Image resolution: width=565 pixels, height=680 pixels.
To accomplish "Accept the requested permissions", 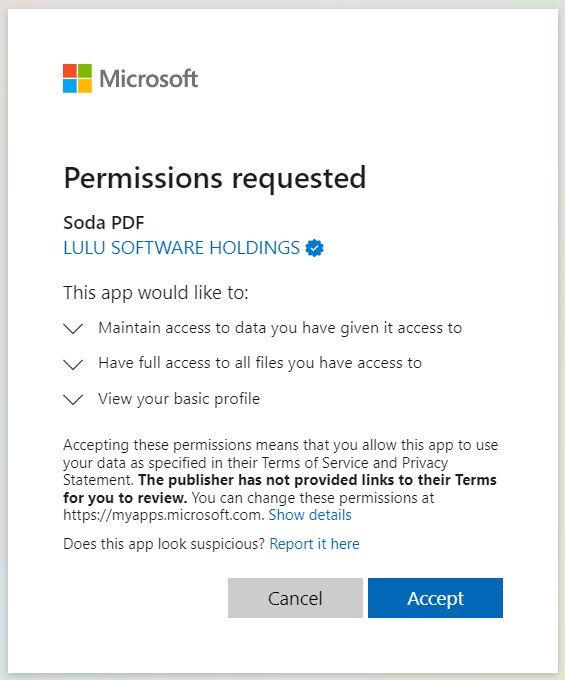I will (435, 598).
